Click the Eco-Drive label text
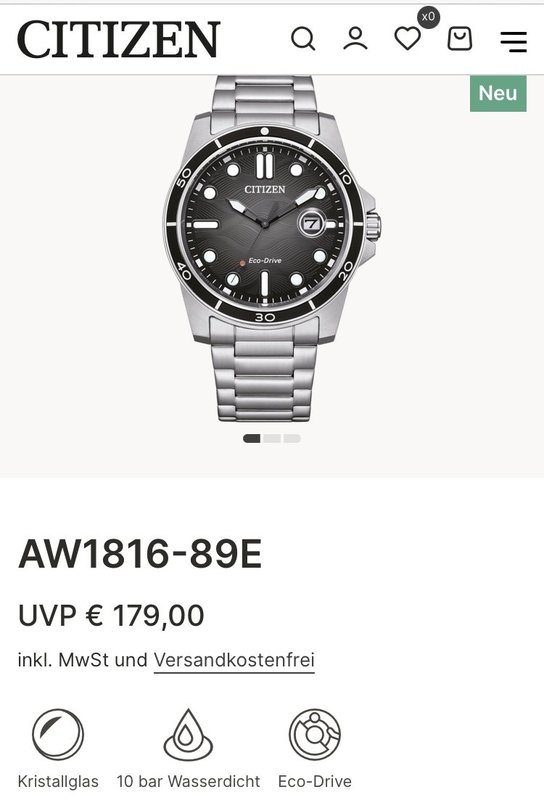Viewport: 544px width, 800px height. click(315, 781)
